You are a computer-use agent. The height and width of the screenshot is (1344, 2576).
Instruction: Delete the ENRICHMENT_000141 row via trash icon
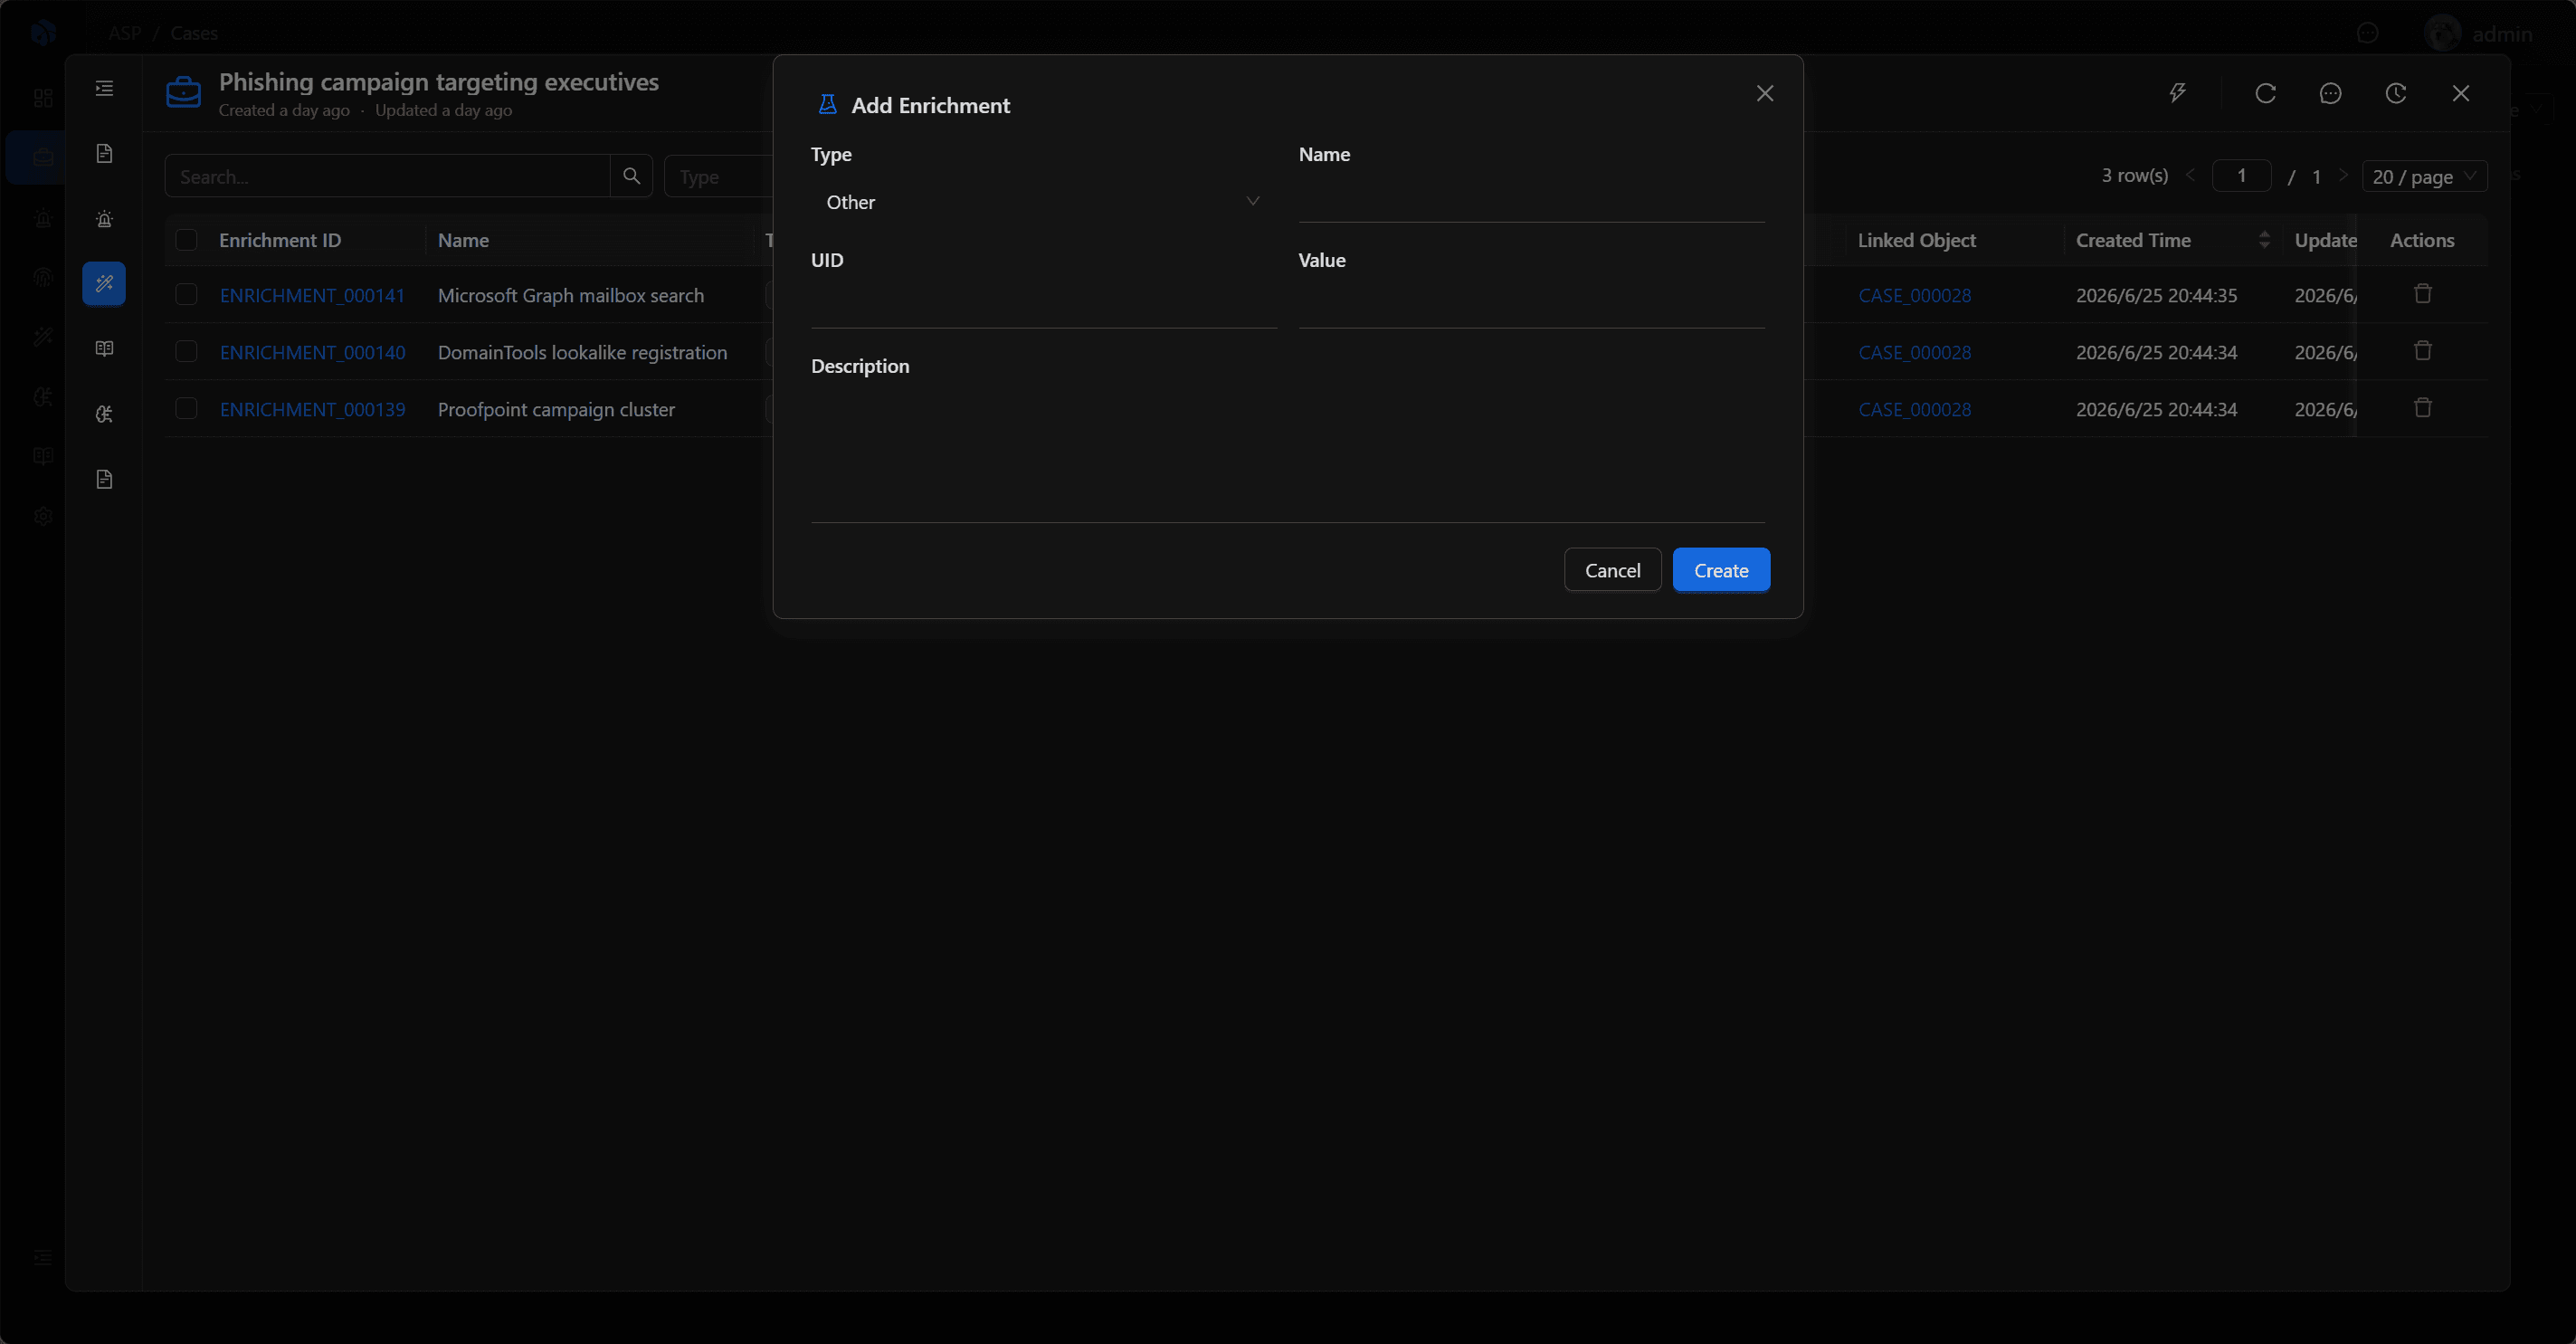pyautogui.click(x=2422, y=294)
